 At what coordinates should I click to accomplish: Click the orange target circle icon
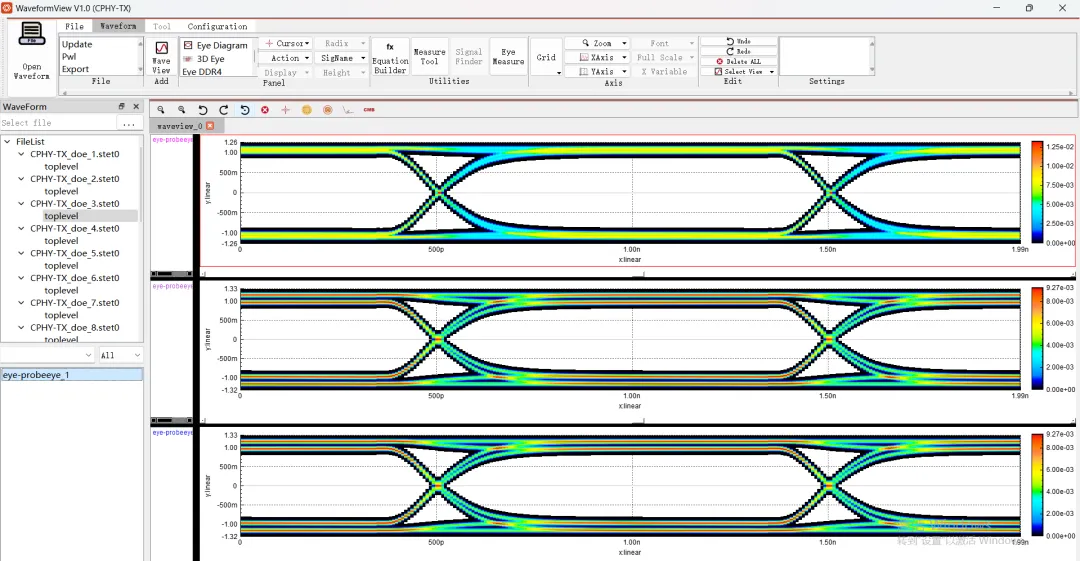(327, 110)
